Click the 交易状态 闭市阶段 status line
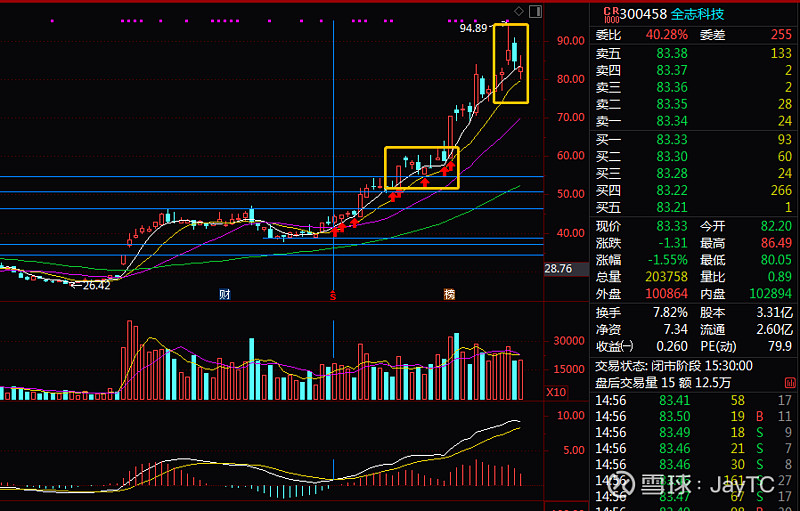The width and height of the screenshot is (800, 511). click(673, 366)
